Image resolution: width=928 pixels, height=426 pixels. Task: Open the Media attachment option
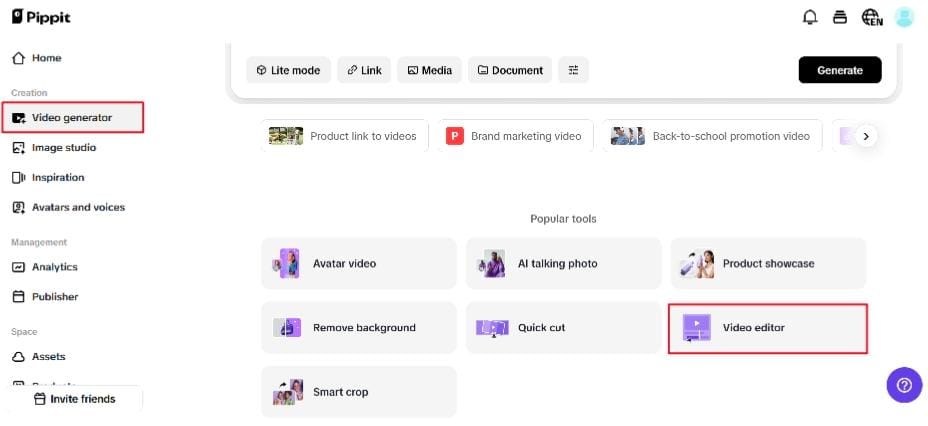tap(429, 70)
